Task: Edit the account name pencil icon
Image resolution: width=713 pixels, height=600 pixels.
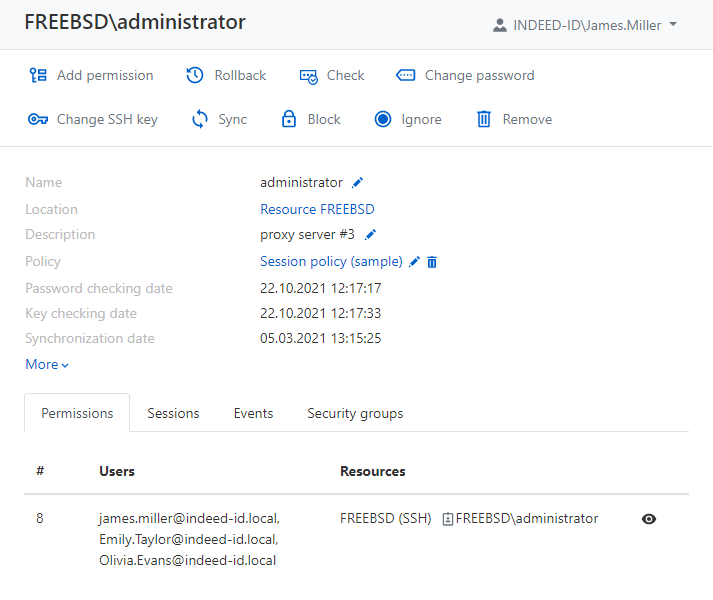Action: click(358, 182)
